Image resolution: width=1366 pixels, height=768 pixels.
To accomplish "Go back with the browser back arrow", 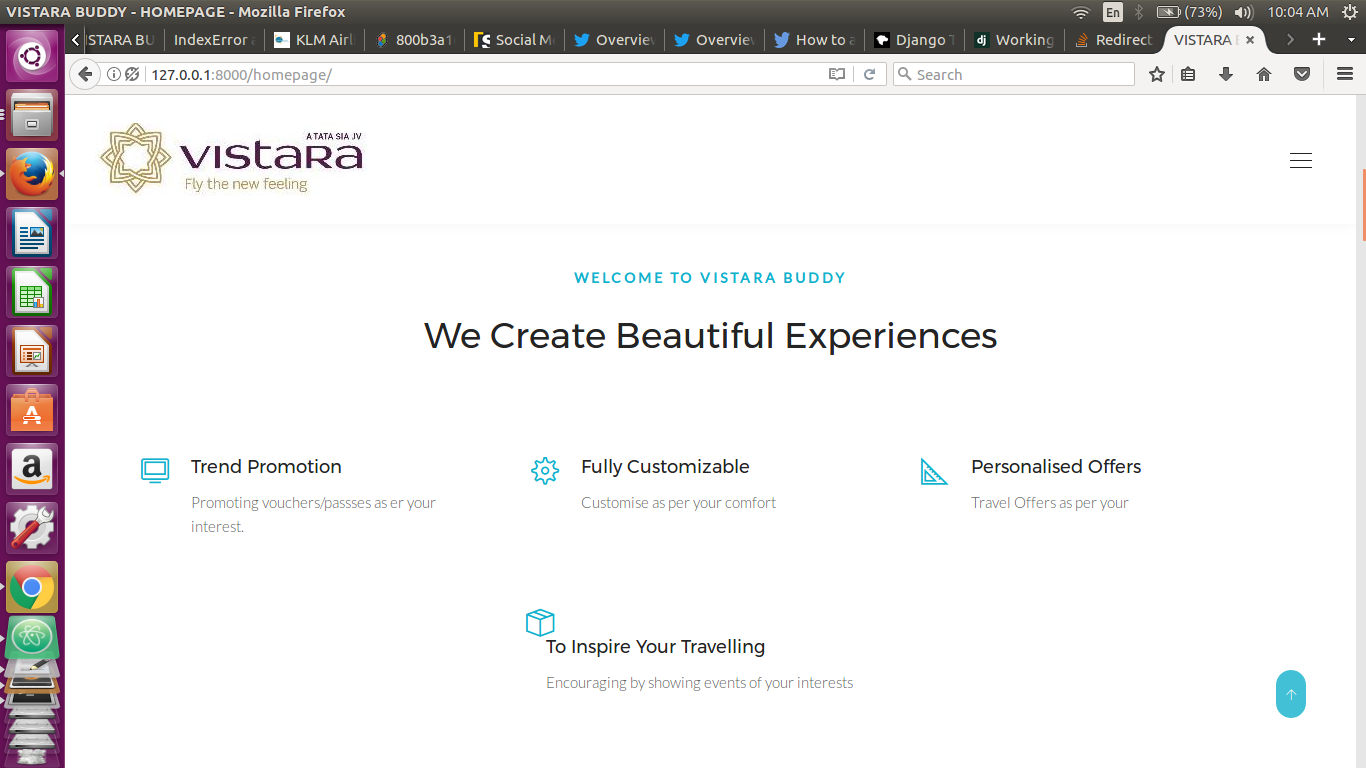I will click(85, 74).
